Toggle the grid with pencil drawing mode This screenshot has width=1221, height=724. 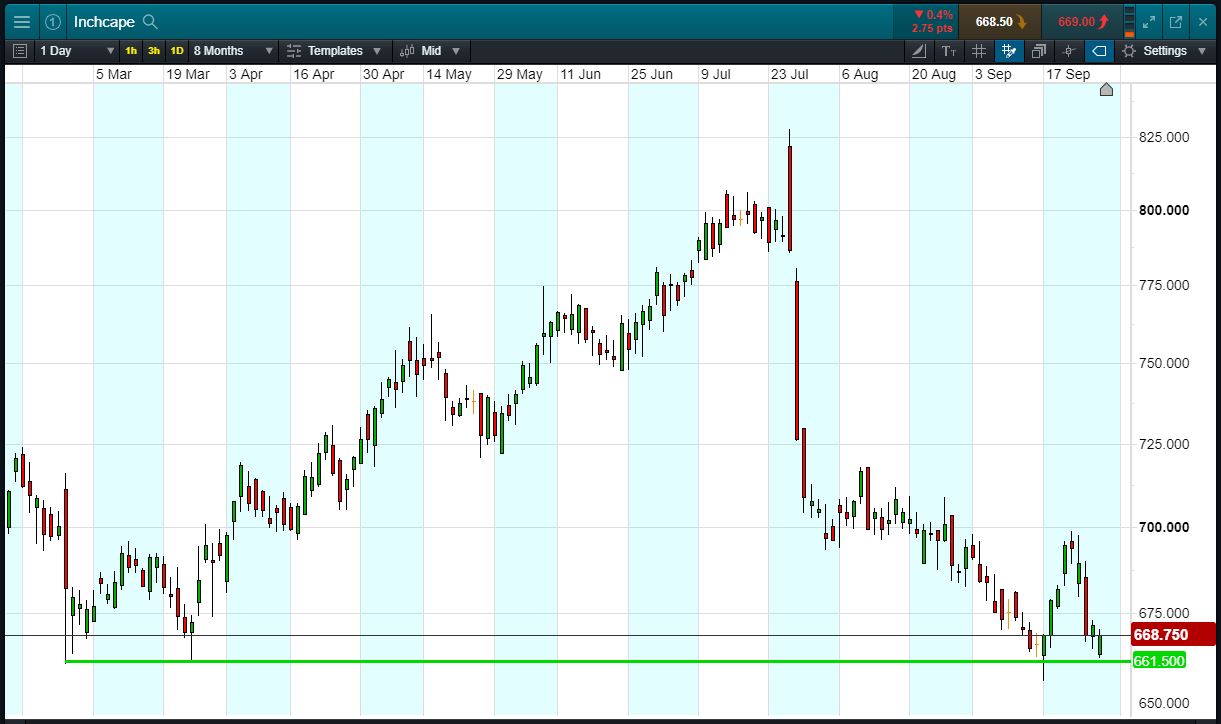(x=1009, y=51)
